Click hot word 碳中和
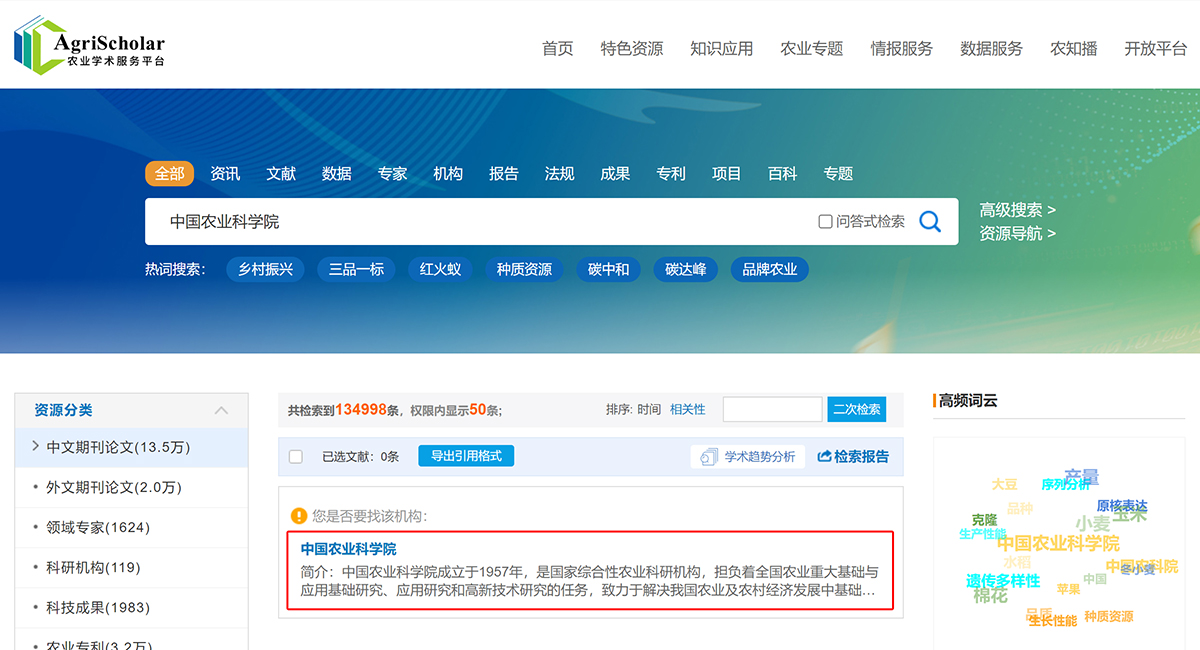 (x=608, y=269)
